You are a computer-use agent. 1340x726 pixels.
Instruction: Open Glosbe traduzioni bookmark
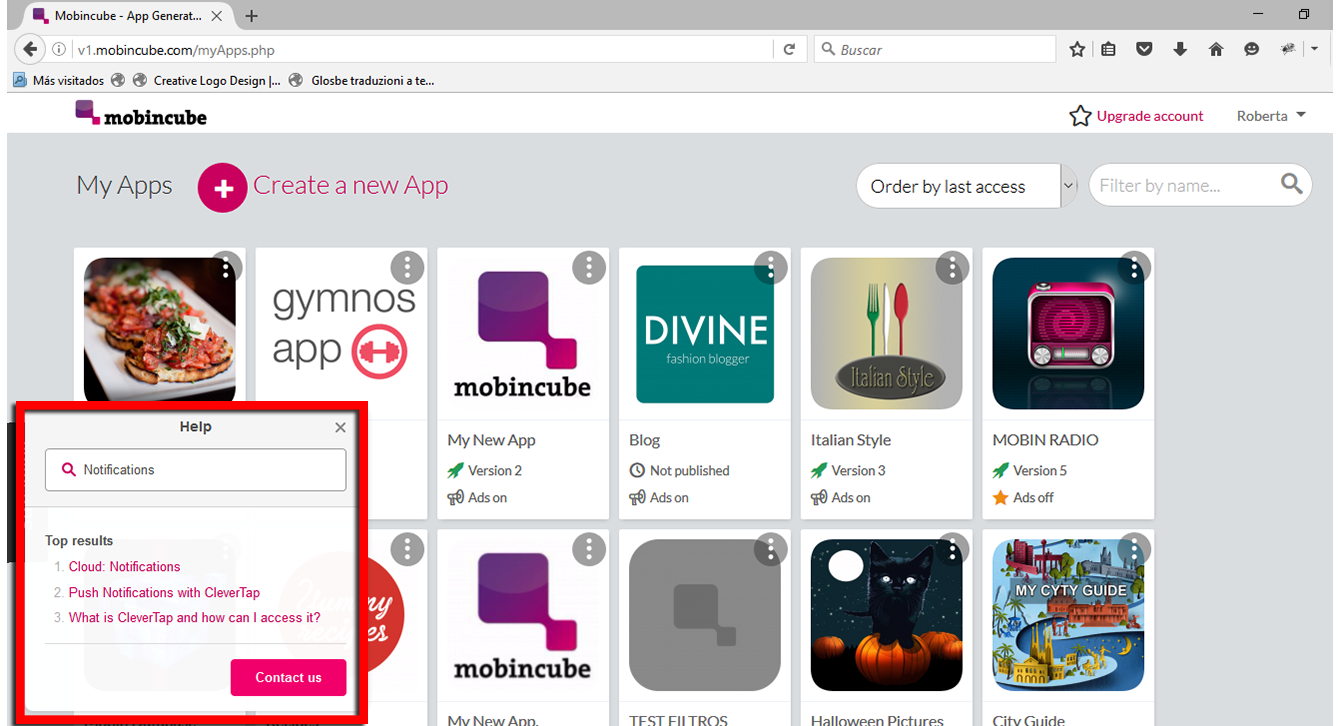[x=361, y=80]
